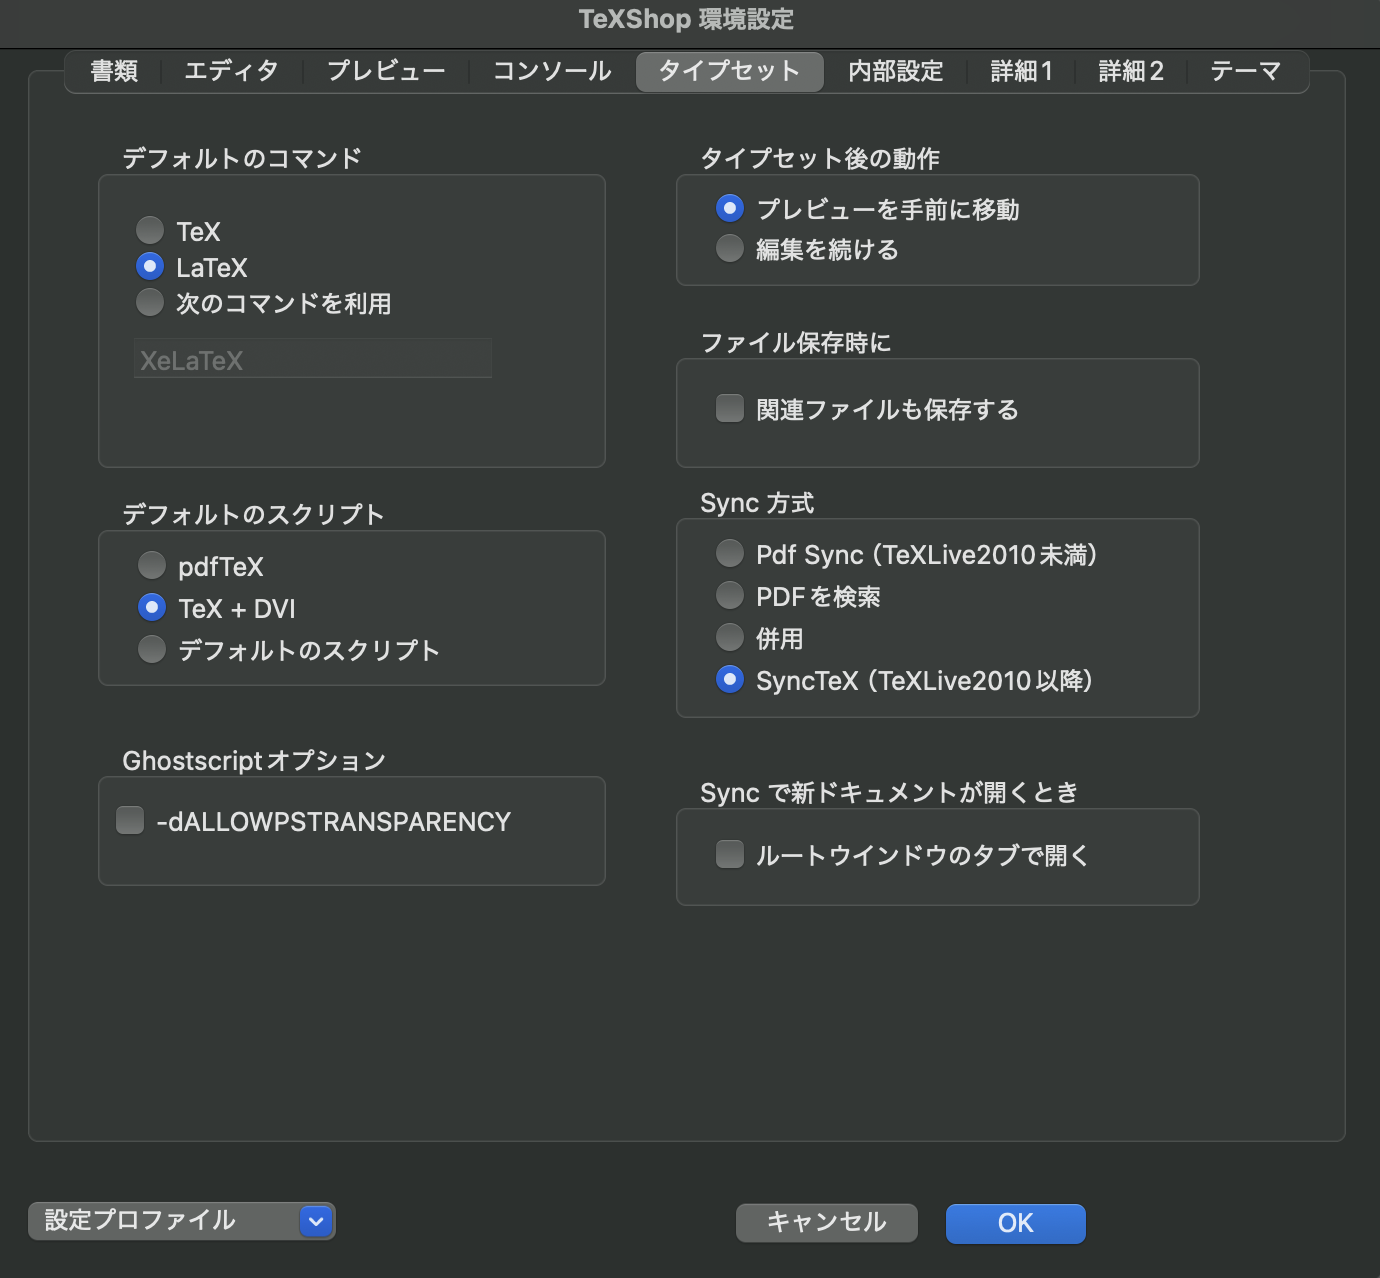Click the XeLaTeX command text field
The height and width of the screenshot is (1278, 1380).
click(313, 359)
